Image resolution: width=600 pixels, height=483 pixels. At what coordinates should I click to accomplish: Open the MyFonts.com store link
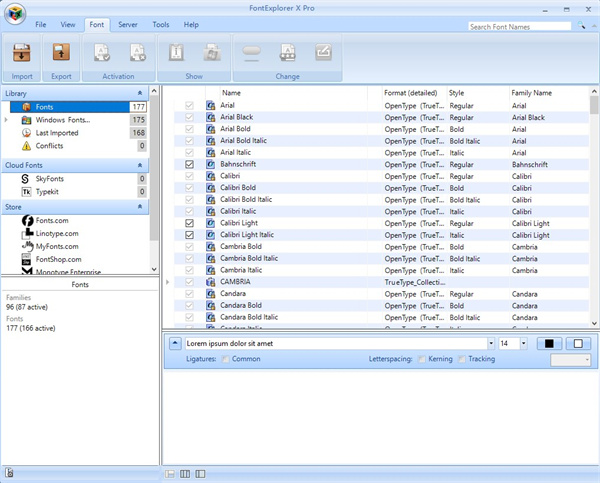[x=56, y=246]
